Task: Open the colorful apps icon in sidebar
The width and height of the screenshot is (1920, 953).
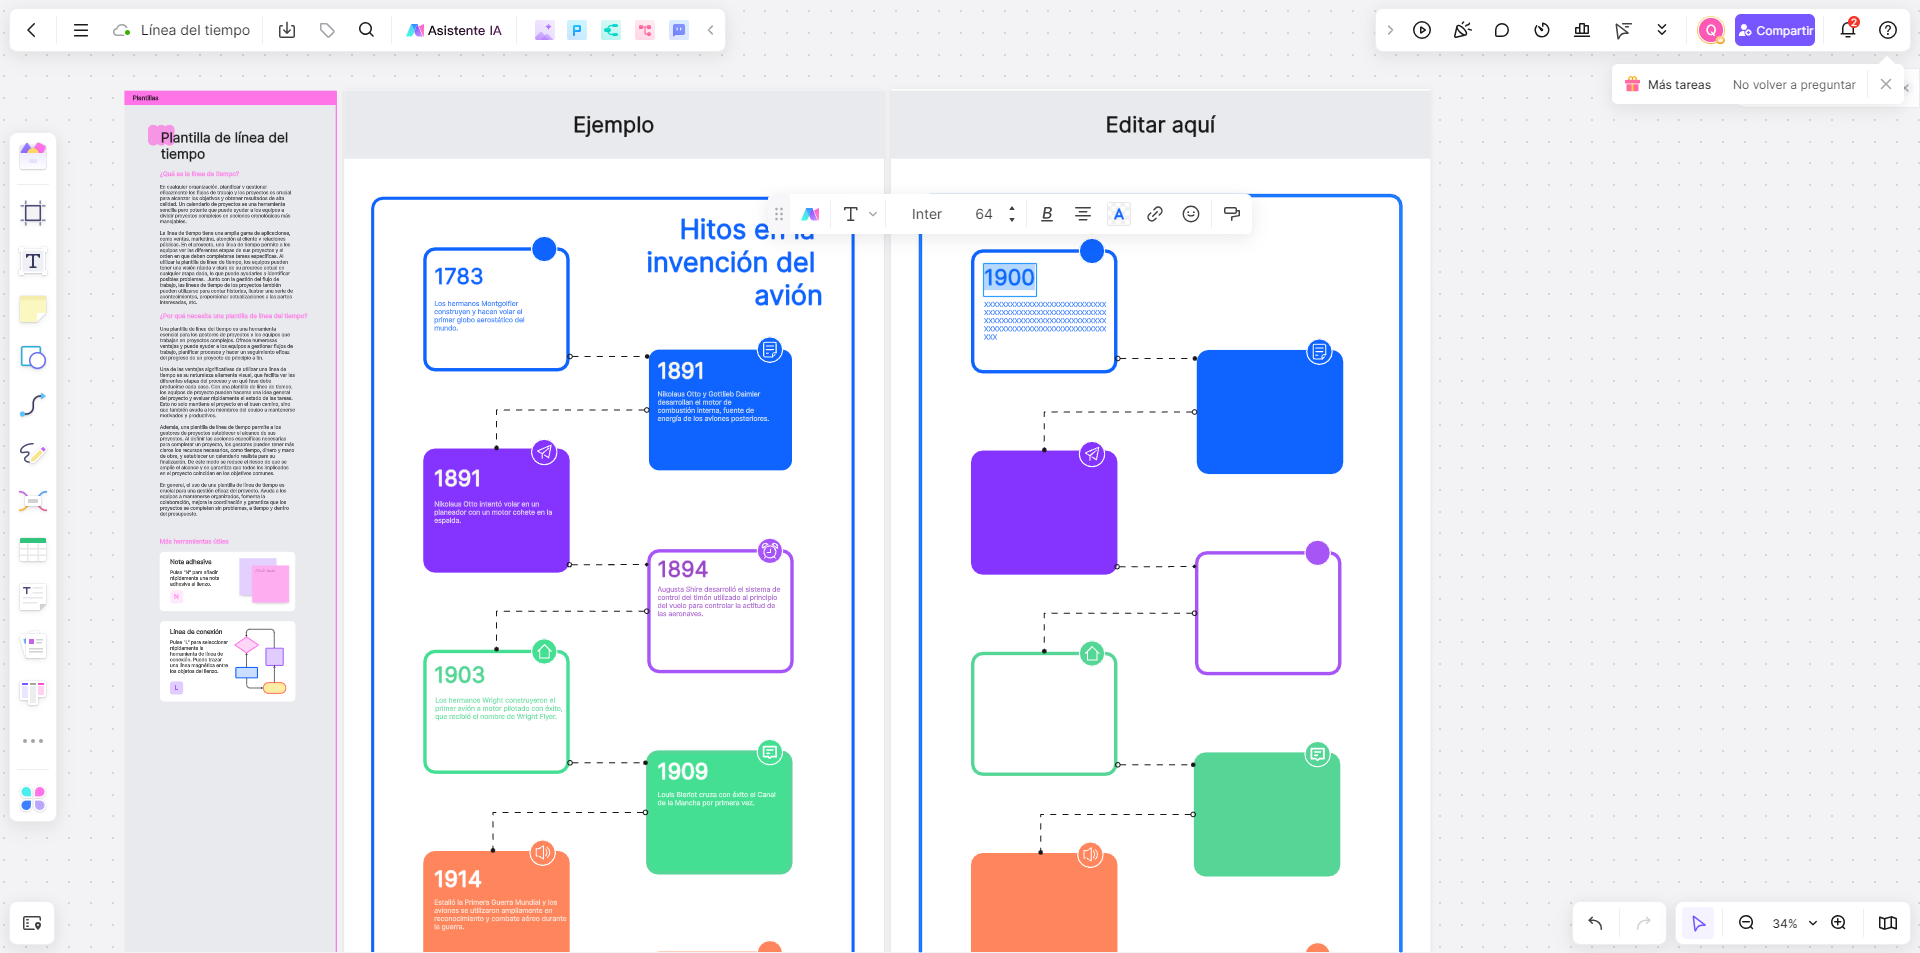Action: (x=33, y=799)
